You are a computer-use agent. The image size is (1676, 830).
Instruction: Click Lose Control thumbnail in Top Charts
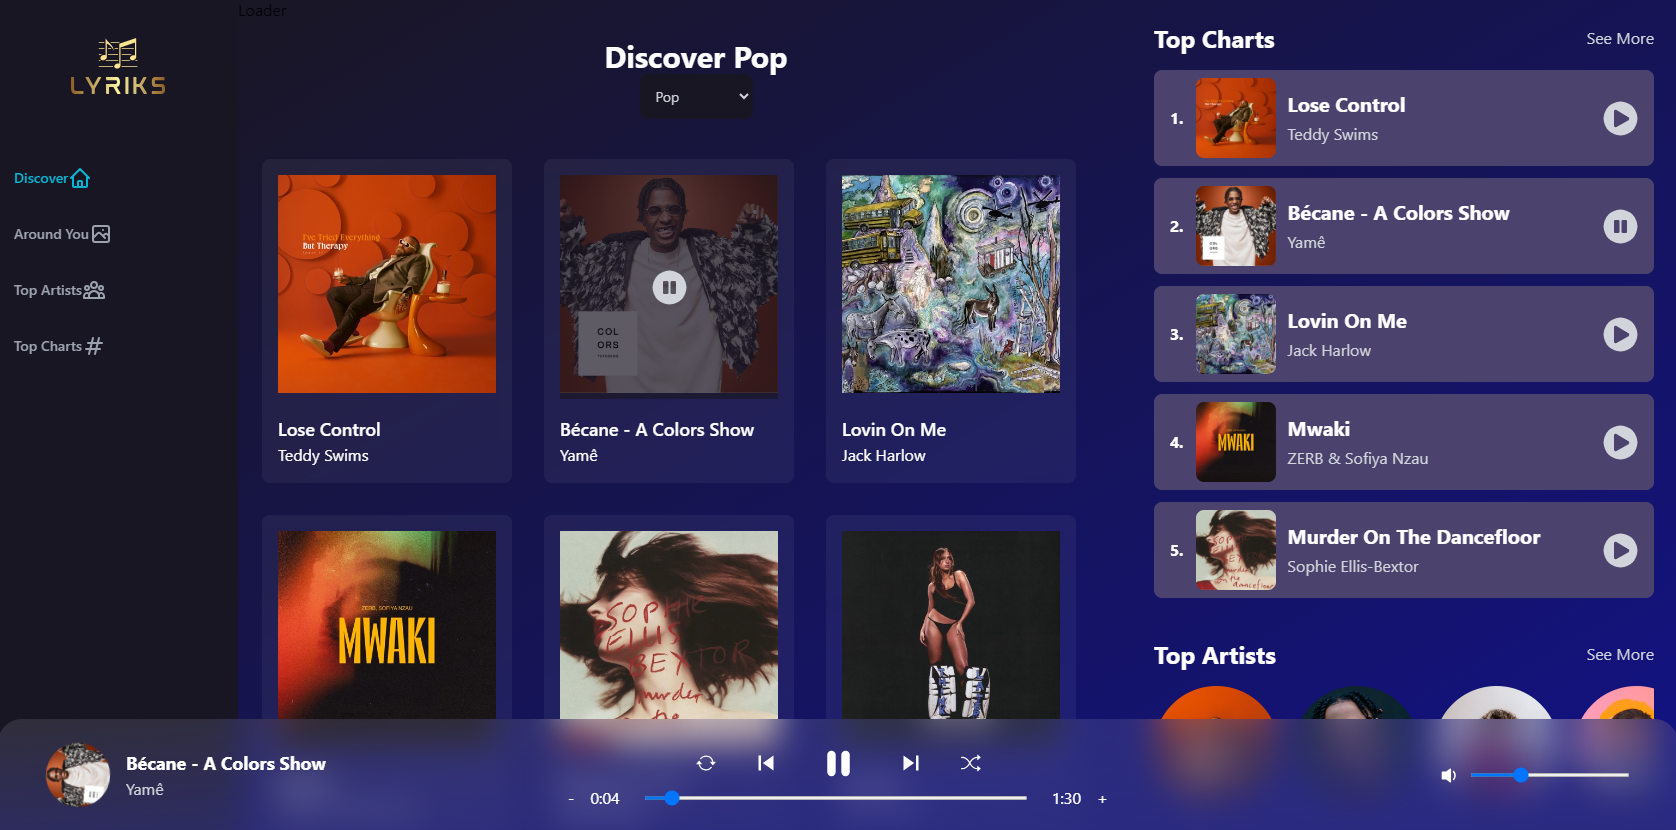[x=1236, y=118]
